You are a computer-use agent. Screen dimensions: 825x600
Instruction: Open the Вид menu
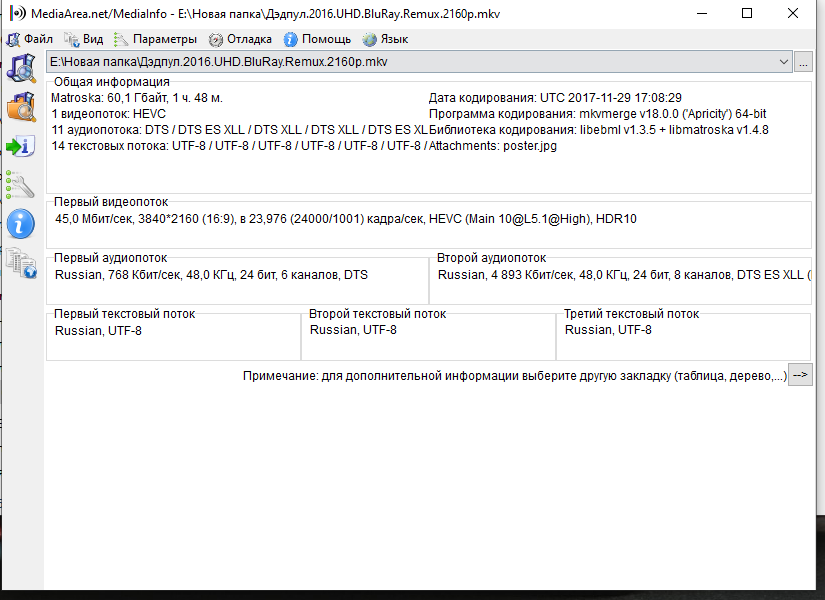click(84, 39)
